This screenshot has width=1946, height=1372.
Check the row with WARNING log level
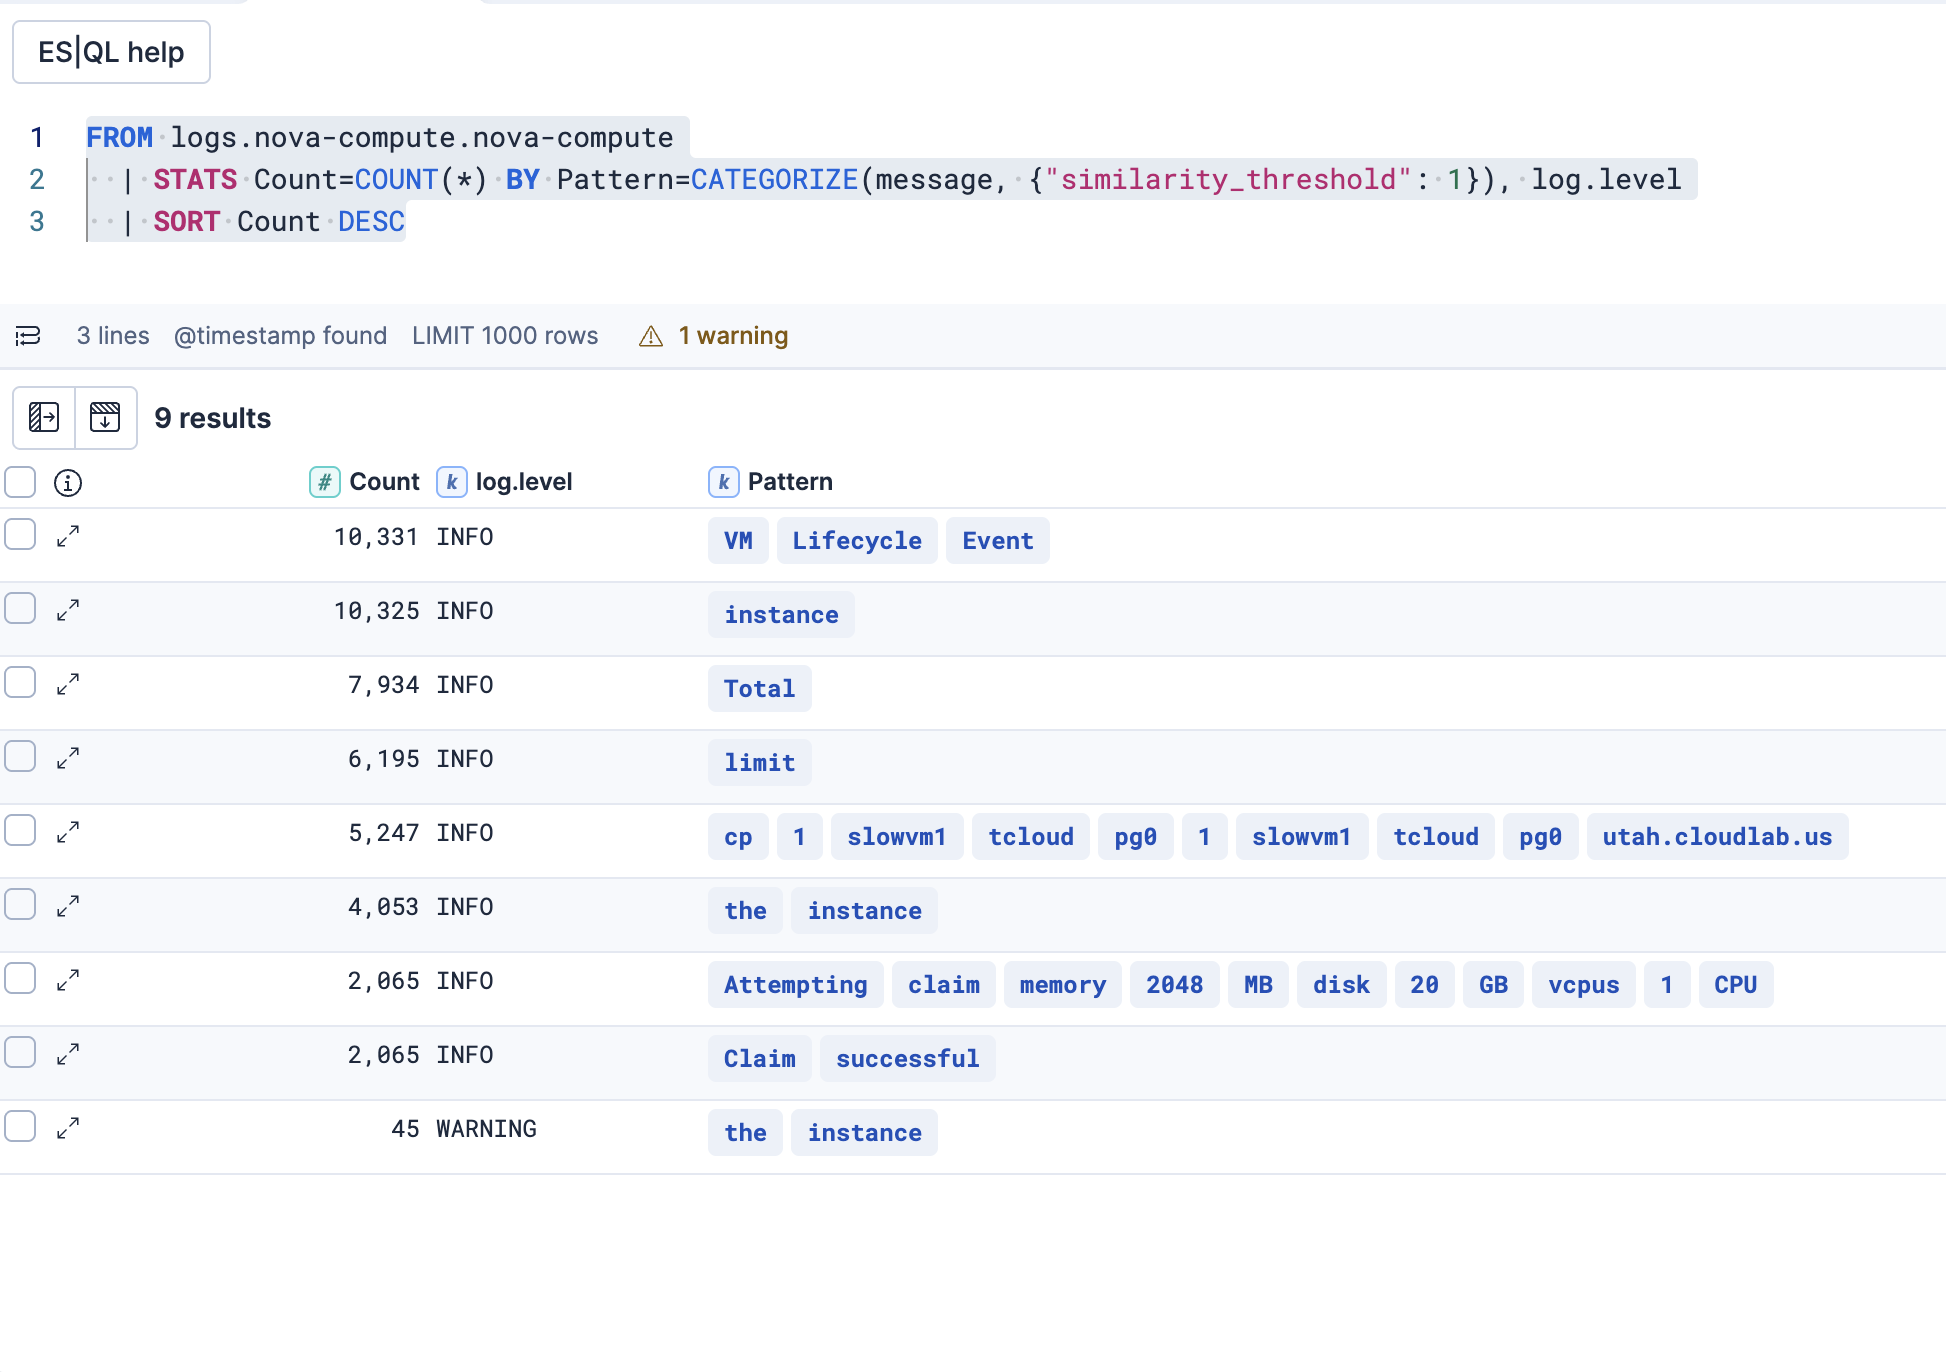(x=20, y=1126)
